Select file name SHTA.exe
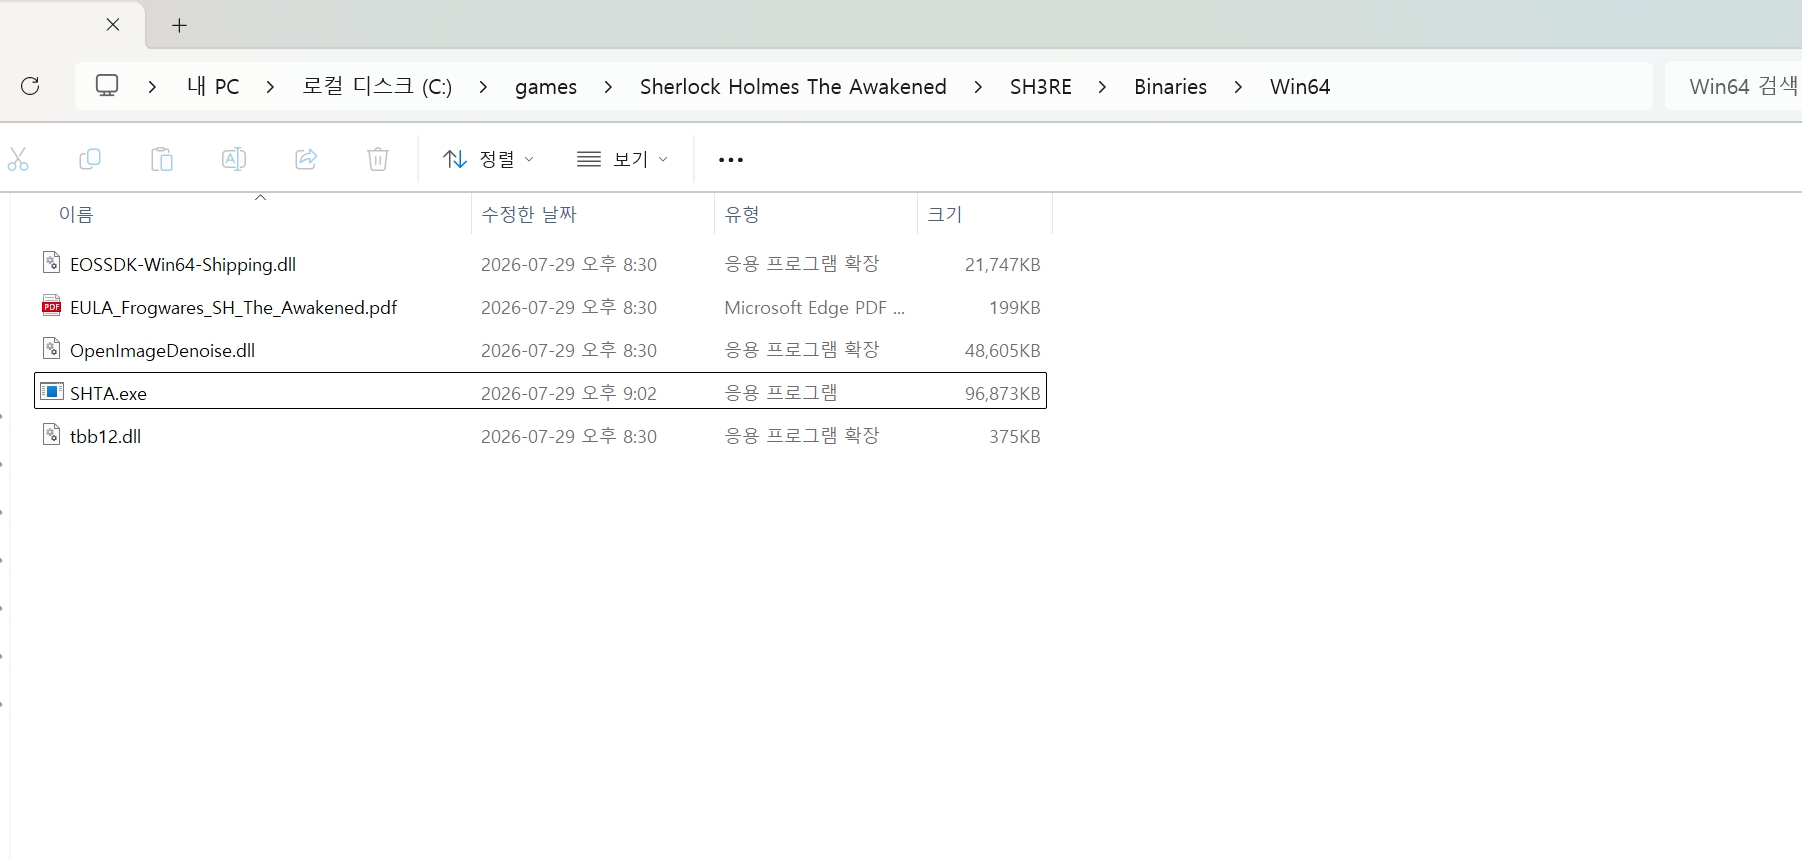Viewport: 1802px width, 859px height. [x=108, y=393]
